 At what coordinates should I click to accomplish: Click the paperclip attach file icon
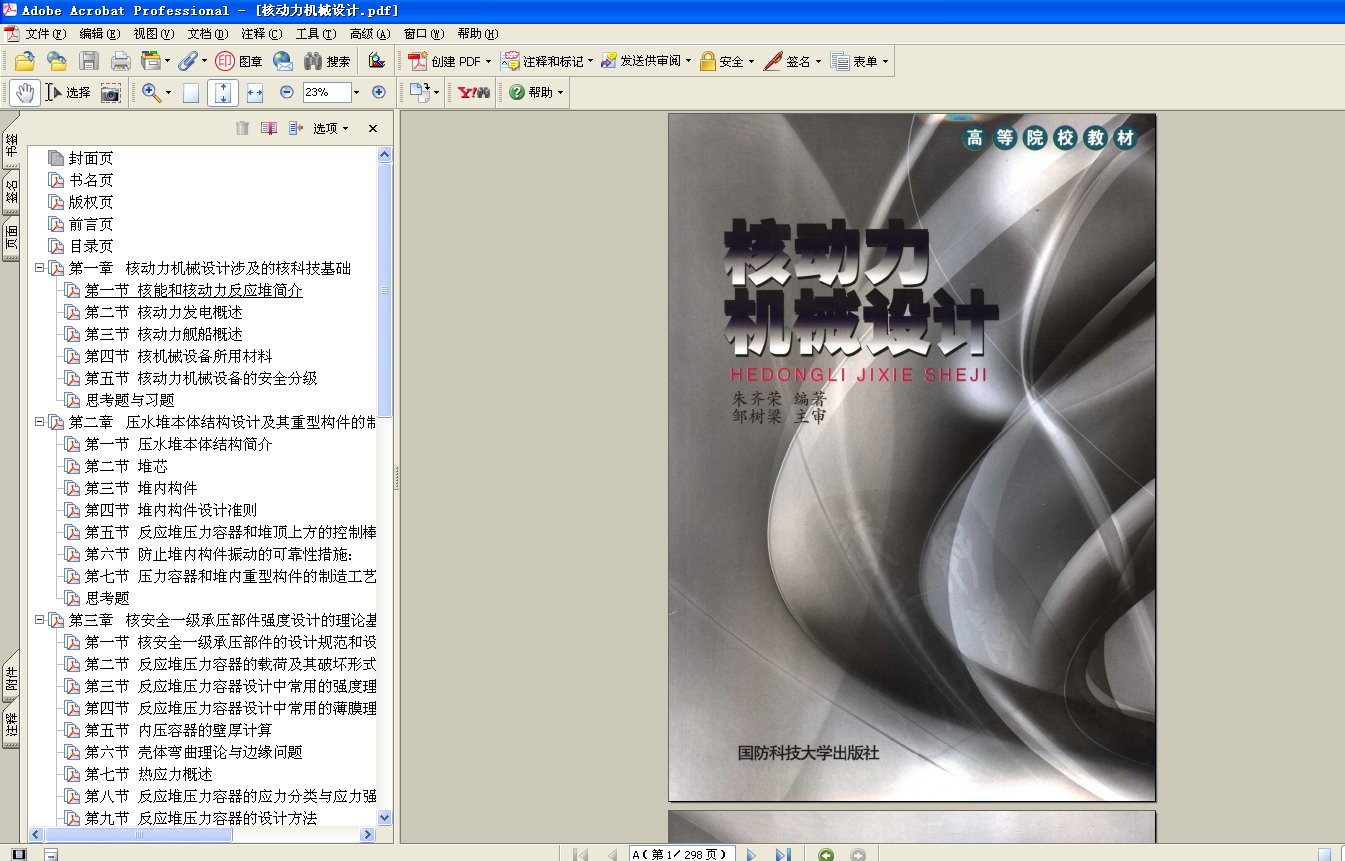tap(187, 61)
